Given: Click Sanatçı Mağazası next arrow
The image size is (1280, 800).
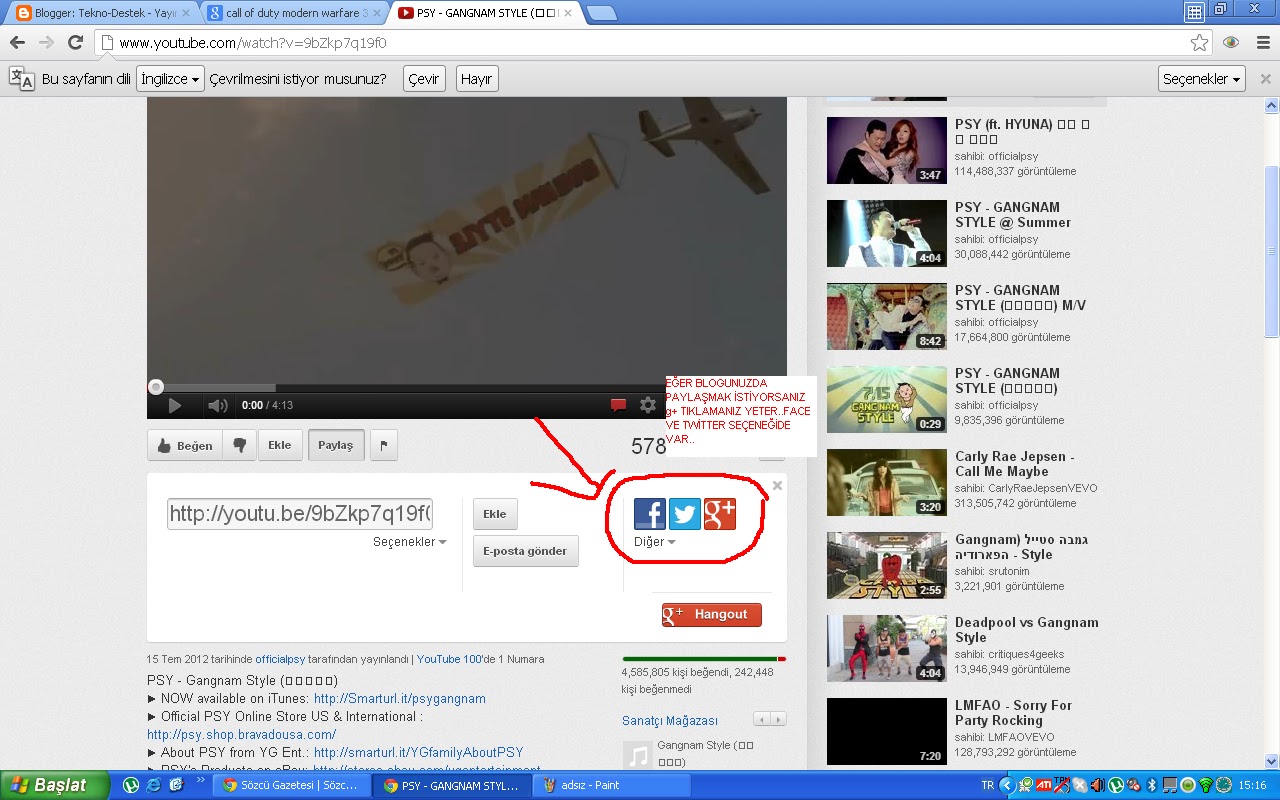Looking at the screenshot, I should 778,719.
